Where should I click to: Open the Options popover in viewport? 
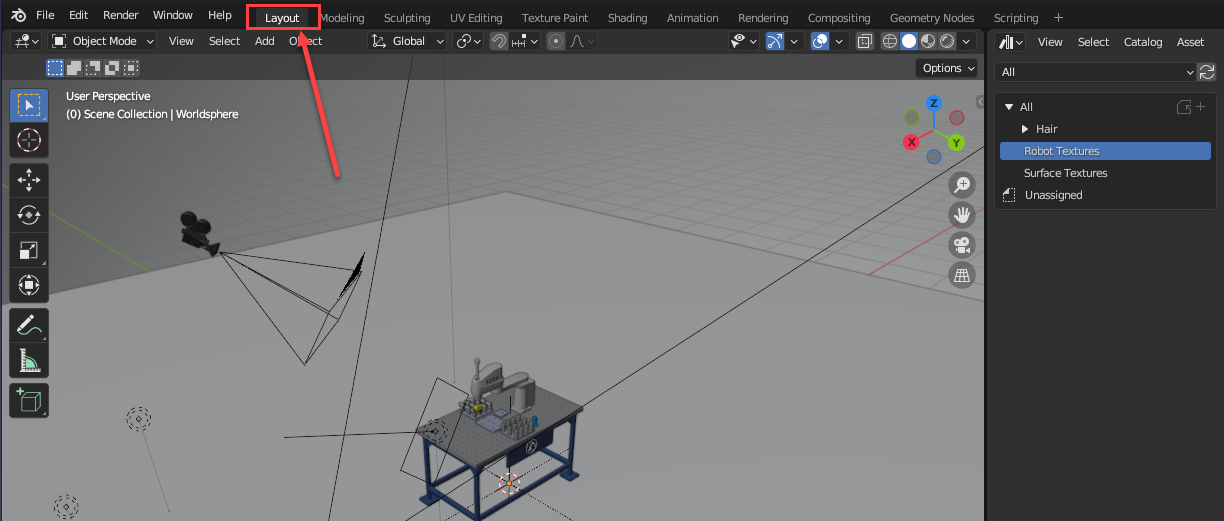[x=947, y=68]
